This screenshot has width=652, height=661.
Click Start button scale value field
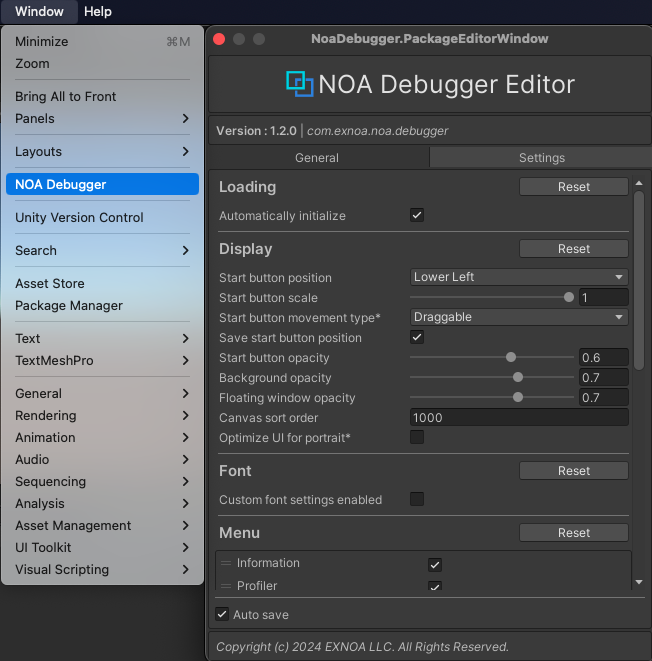click(604, 298)
